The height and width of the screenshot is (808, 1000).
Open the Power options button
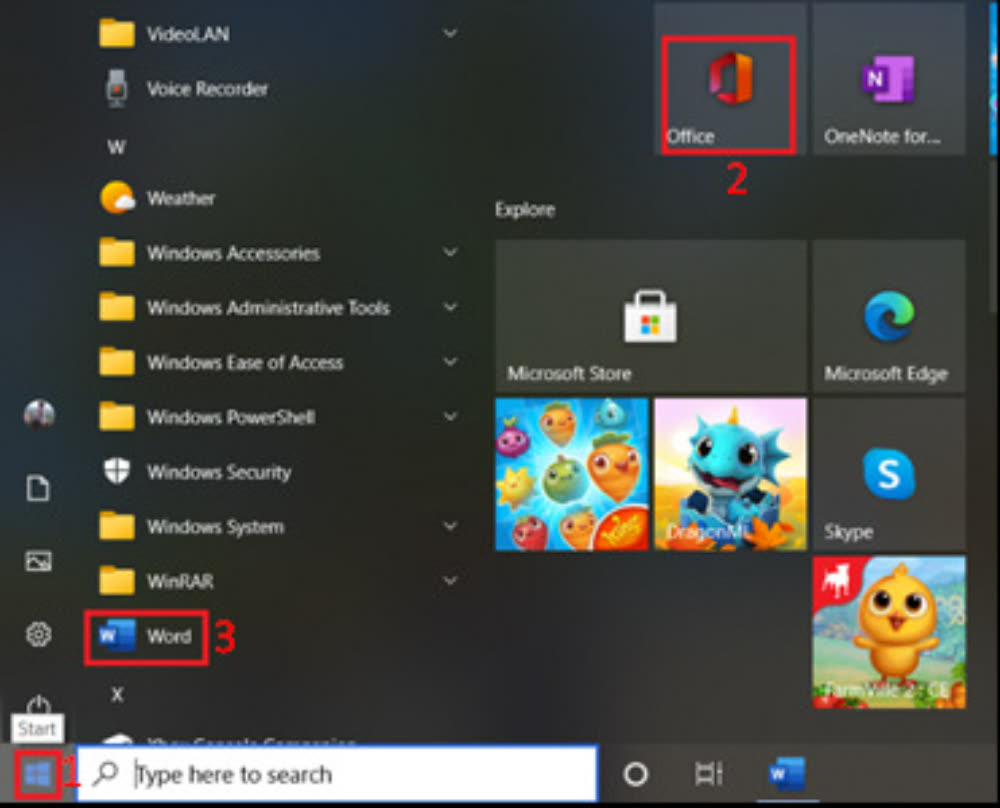38,706
